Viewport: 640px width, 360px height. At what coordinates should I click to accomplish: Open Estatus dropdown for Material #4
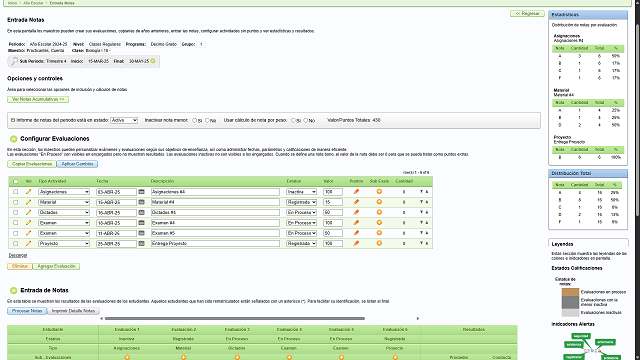301,202
